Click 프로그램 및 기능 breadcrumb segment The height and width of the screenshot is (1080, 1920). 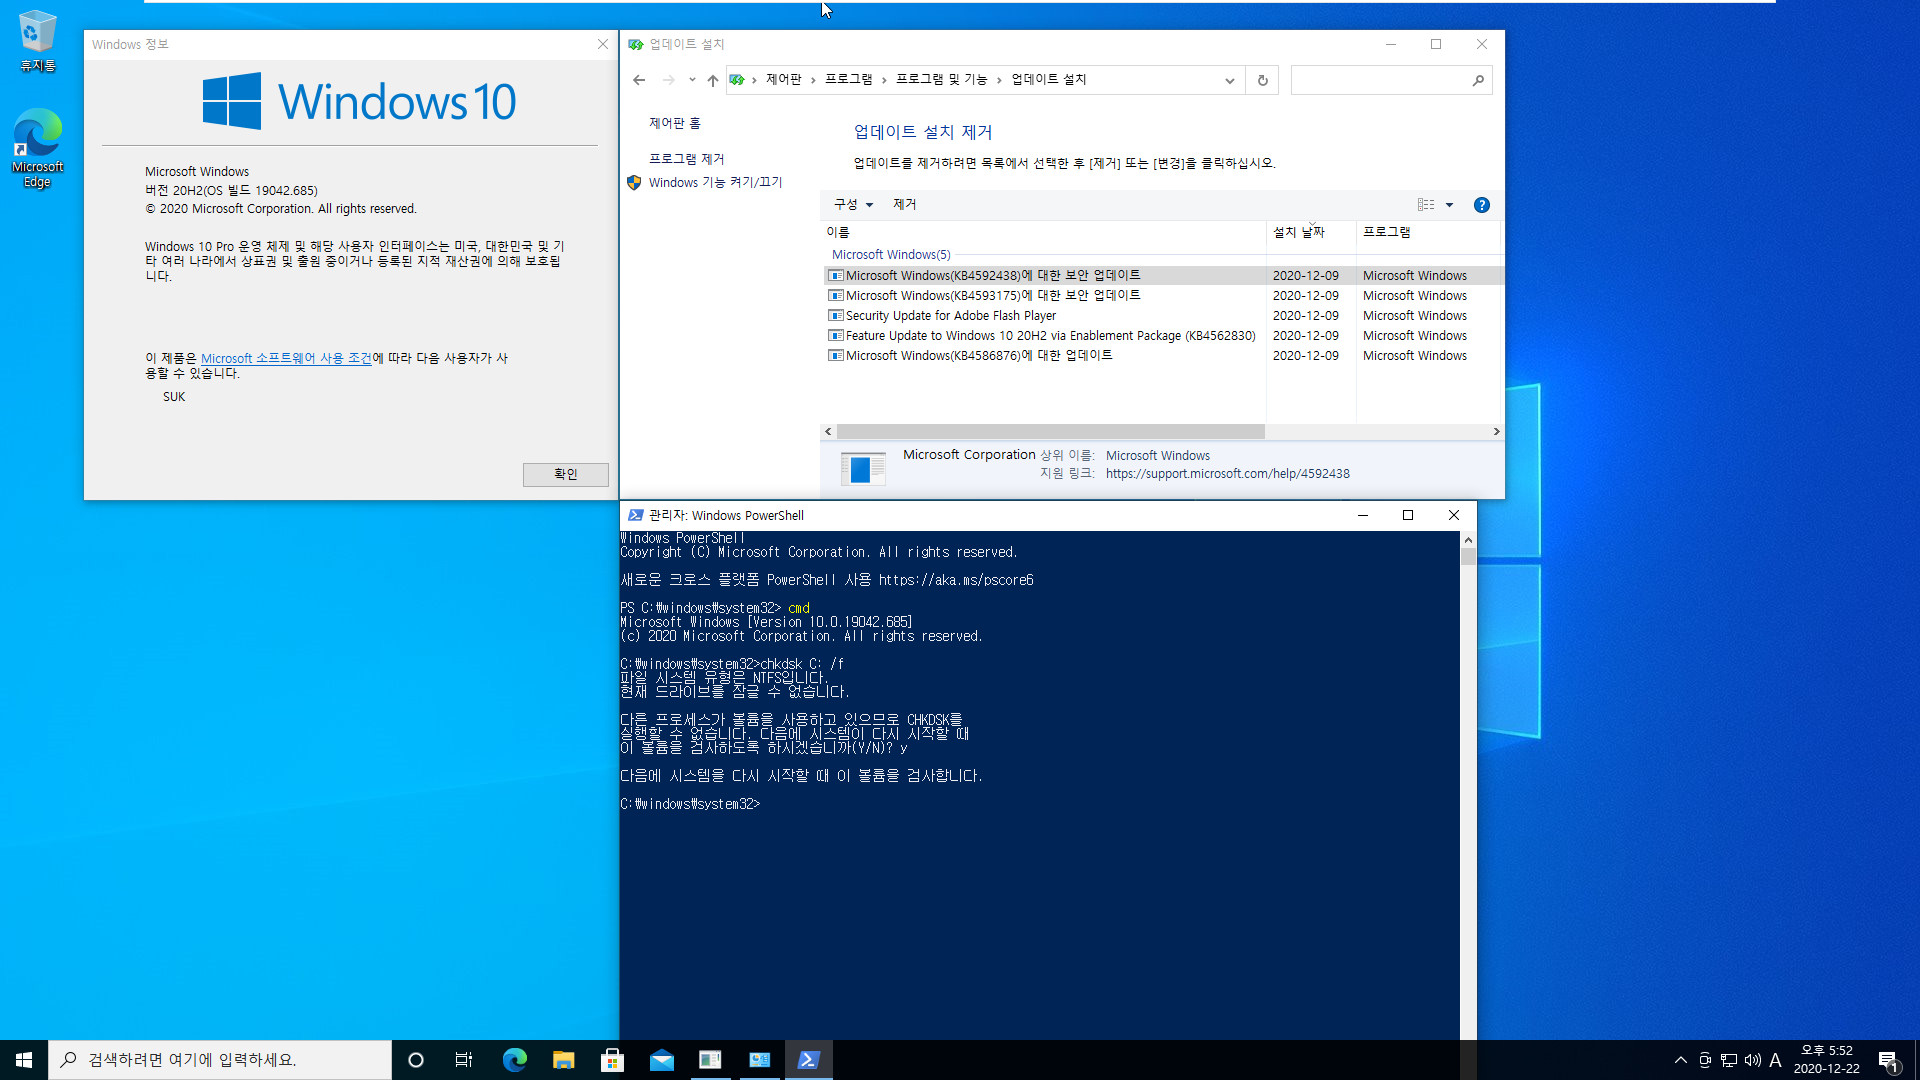[x=942, y=80]
